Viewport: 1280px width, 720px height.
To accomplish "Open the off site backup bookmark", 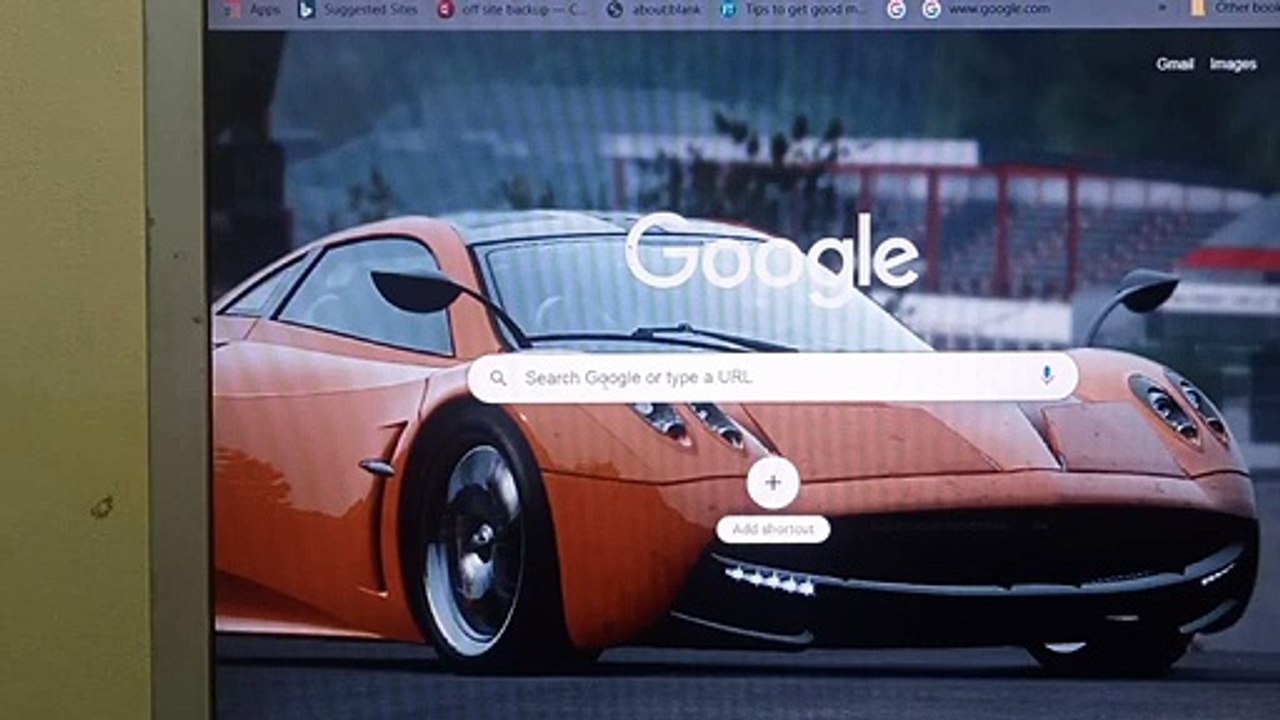I will 511,9.
